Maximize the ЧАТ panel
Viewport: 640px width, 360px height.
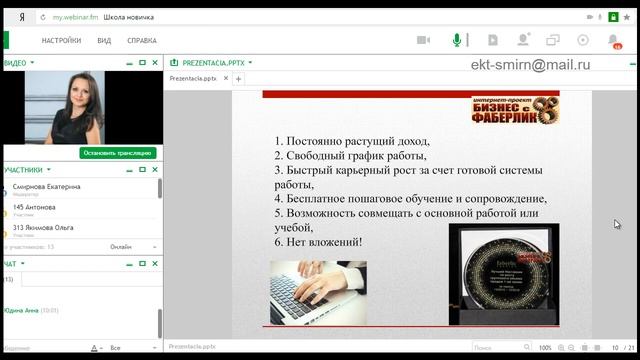coord(142,264)
